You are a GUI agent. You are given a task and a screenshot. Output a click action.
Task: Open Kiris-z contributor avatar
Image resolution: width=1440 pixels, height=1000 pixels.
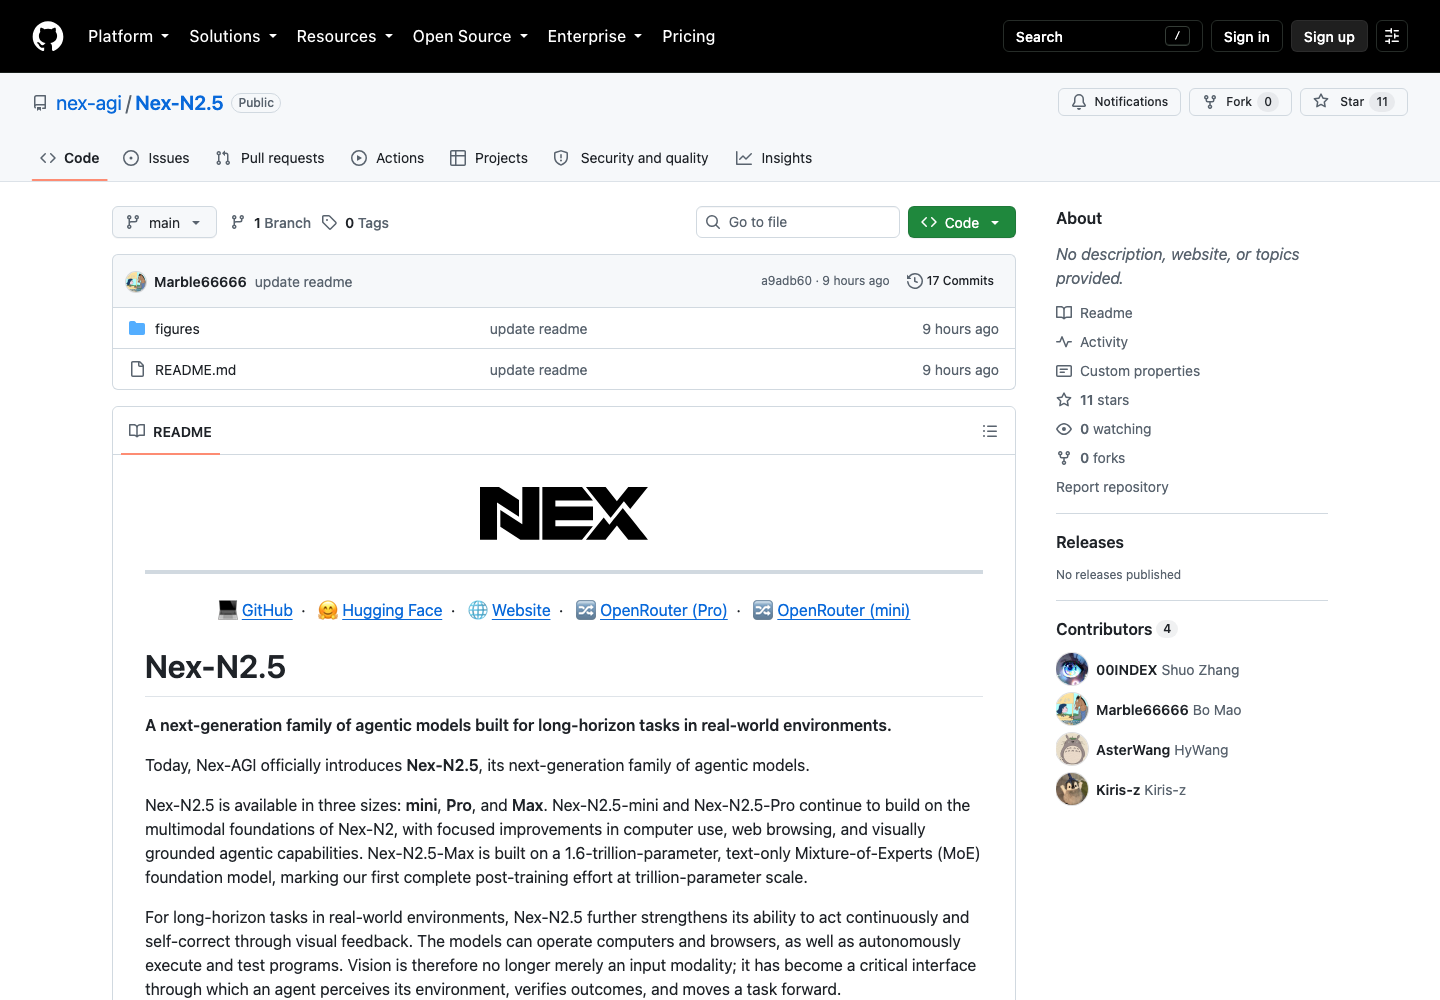pyautogui.click(x=1072, y=789)
